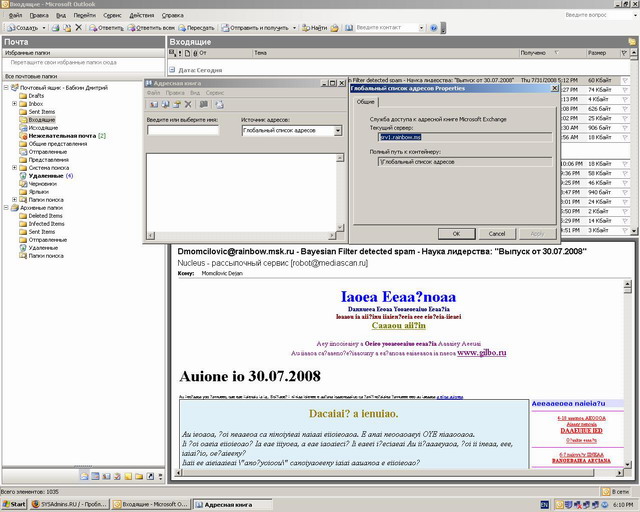Click Отправить и получить button

tap(255, 28)
